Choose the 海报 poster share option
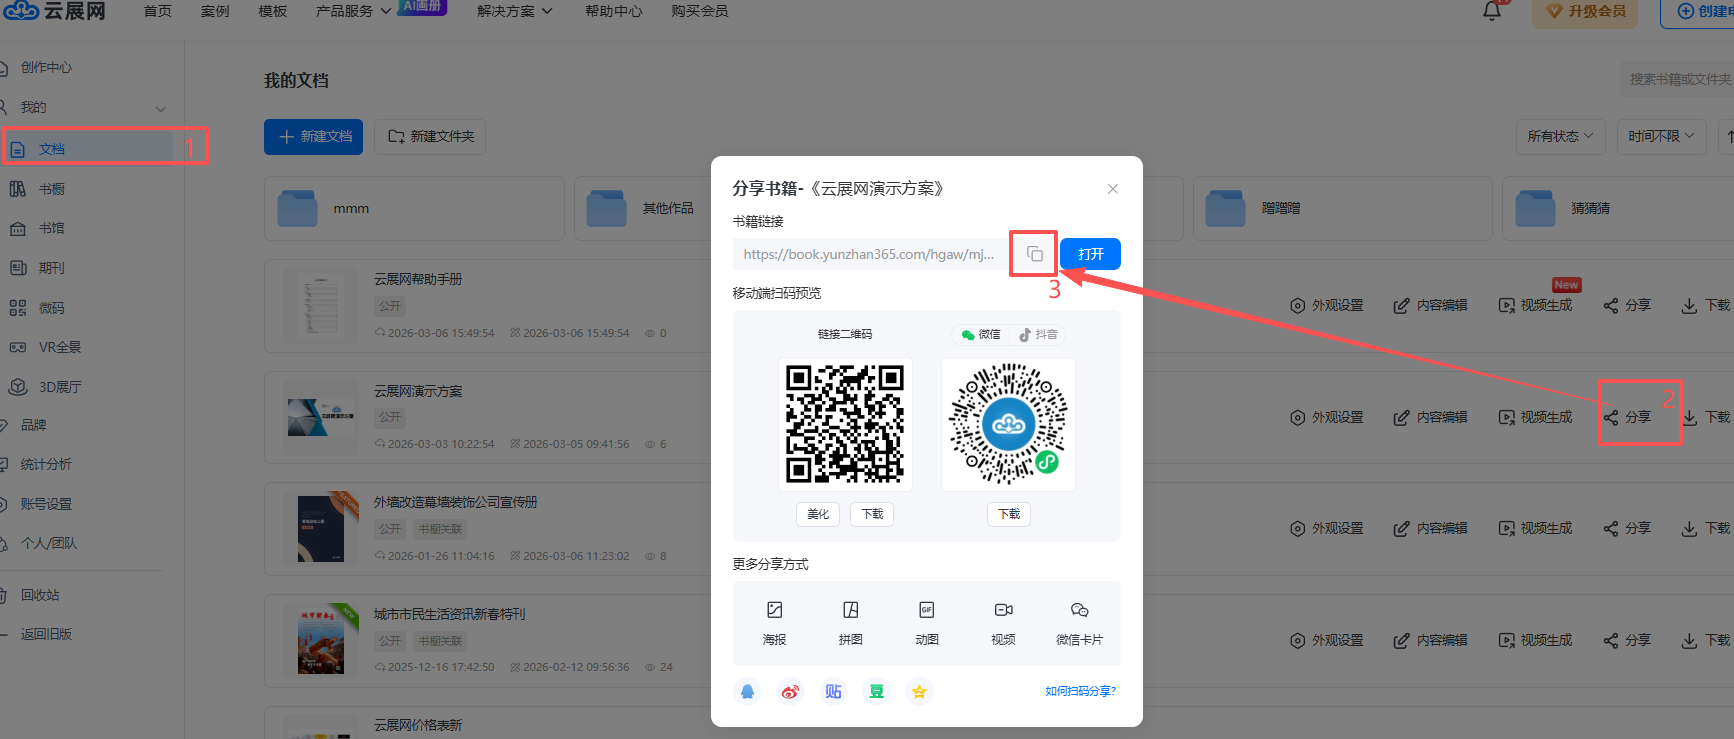 tap(774, 622)
